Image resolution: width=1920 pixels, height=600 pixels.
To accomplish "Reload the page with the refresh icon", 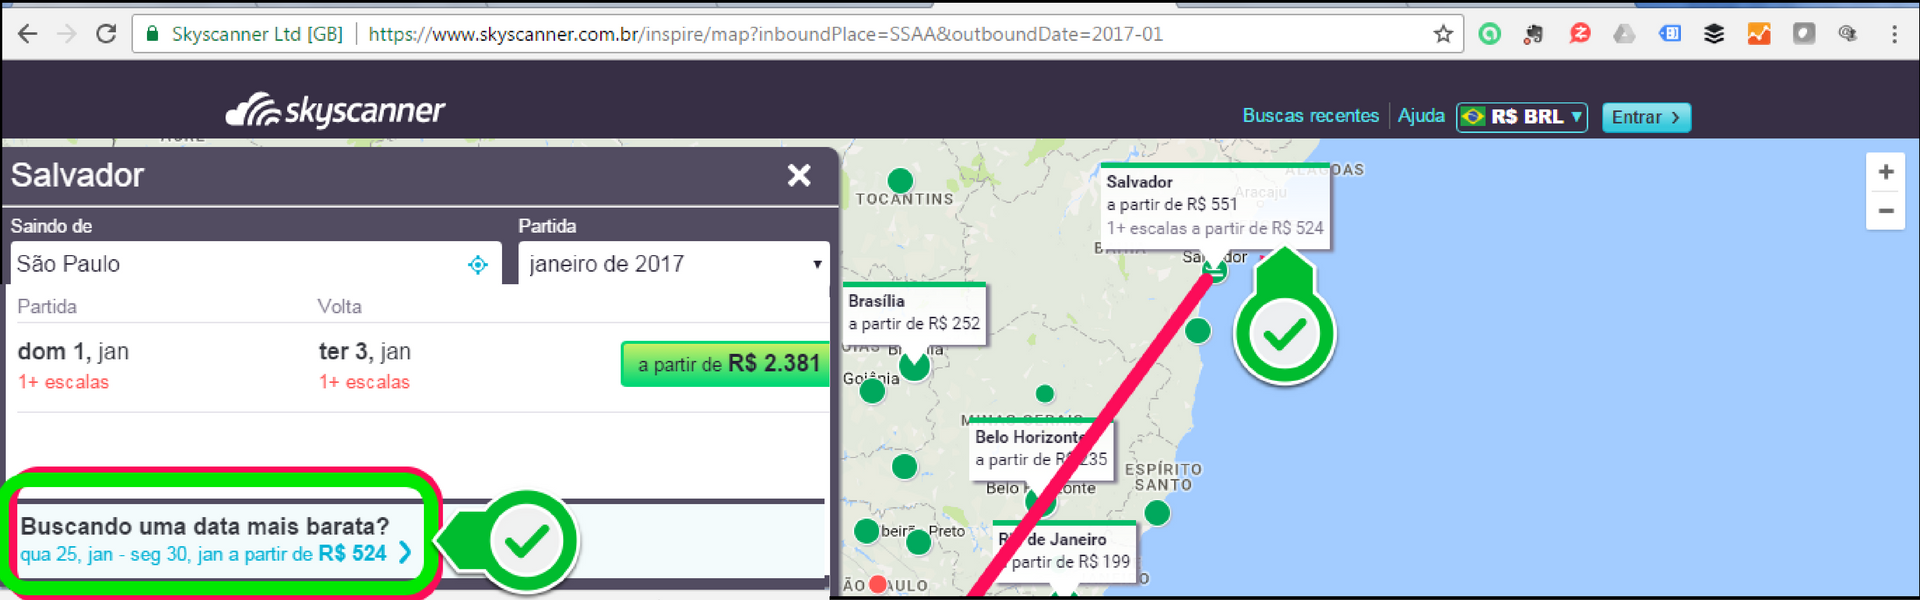I will (106, 34).
